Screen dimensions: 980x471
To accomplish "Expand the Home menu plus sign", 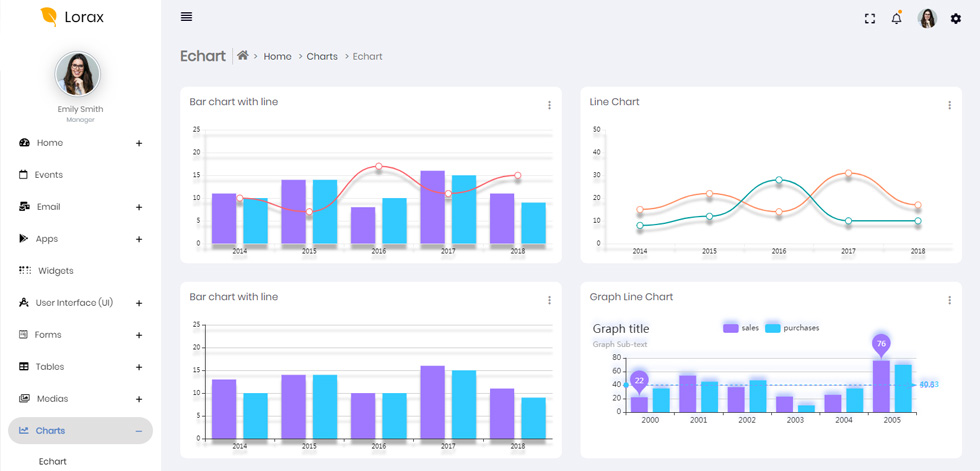I will click(x=139, y=143).
